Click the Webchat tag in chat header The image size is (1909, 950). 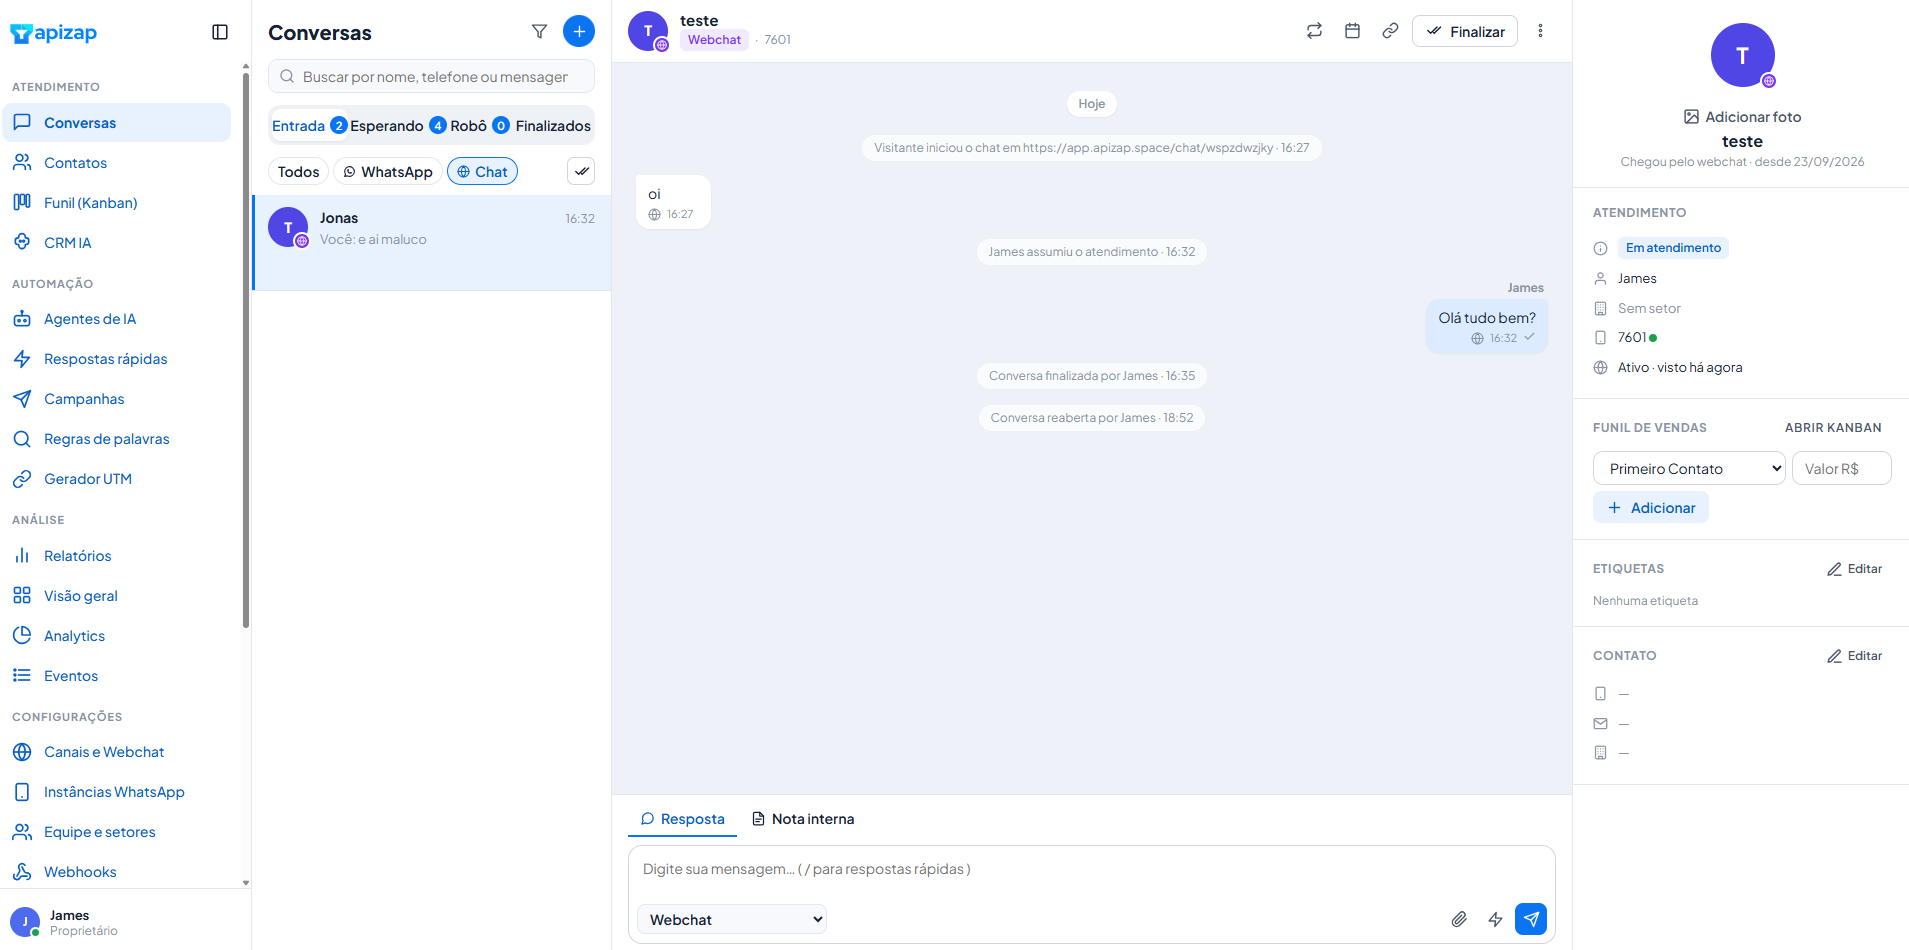714,40
